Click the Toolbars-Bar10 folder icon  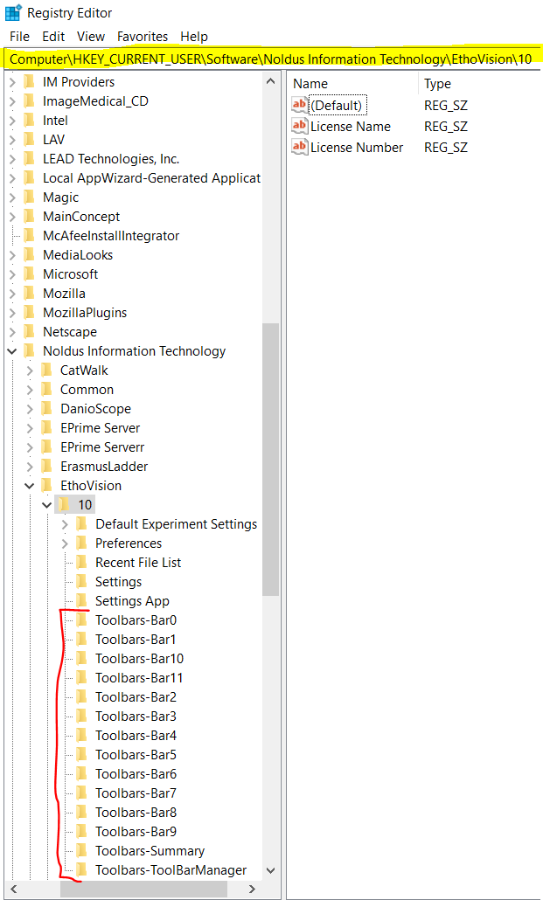[82, 659]
